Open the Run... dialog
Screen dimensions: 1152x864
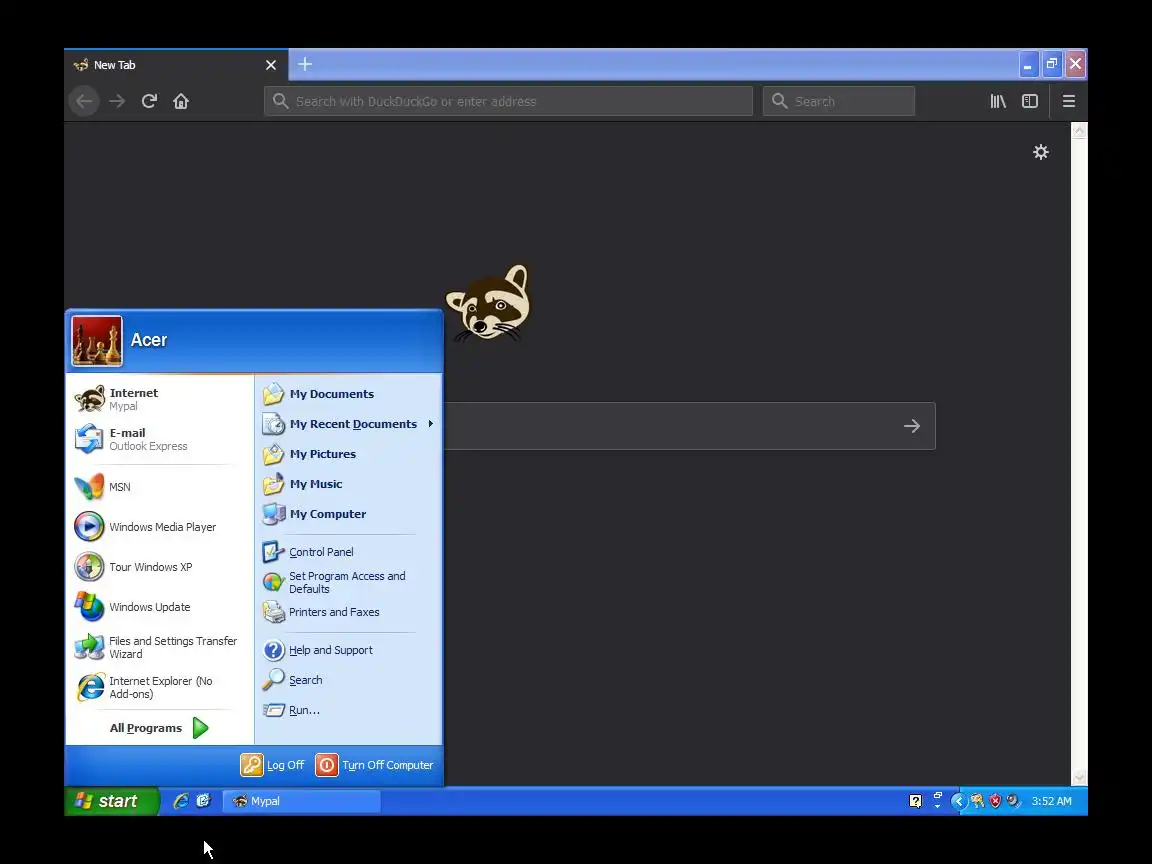348,710
